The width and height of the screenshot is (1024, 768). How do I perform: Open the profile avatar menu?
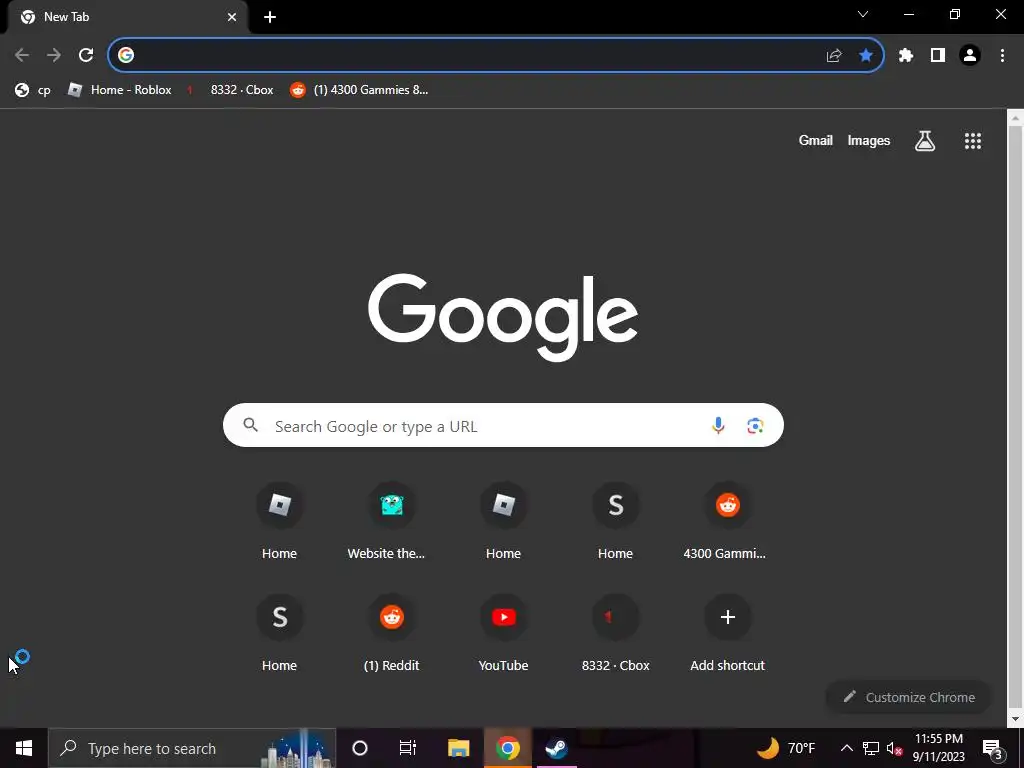970,56
